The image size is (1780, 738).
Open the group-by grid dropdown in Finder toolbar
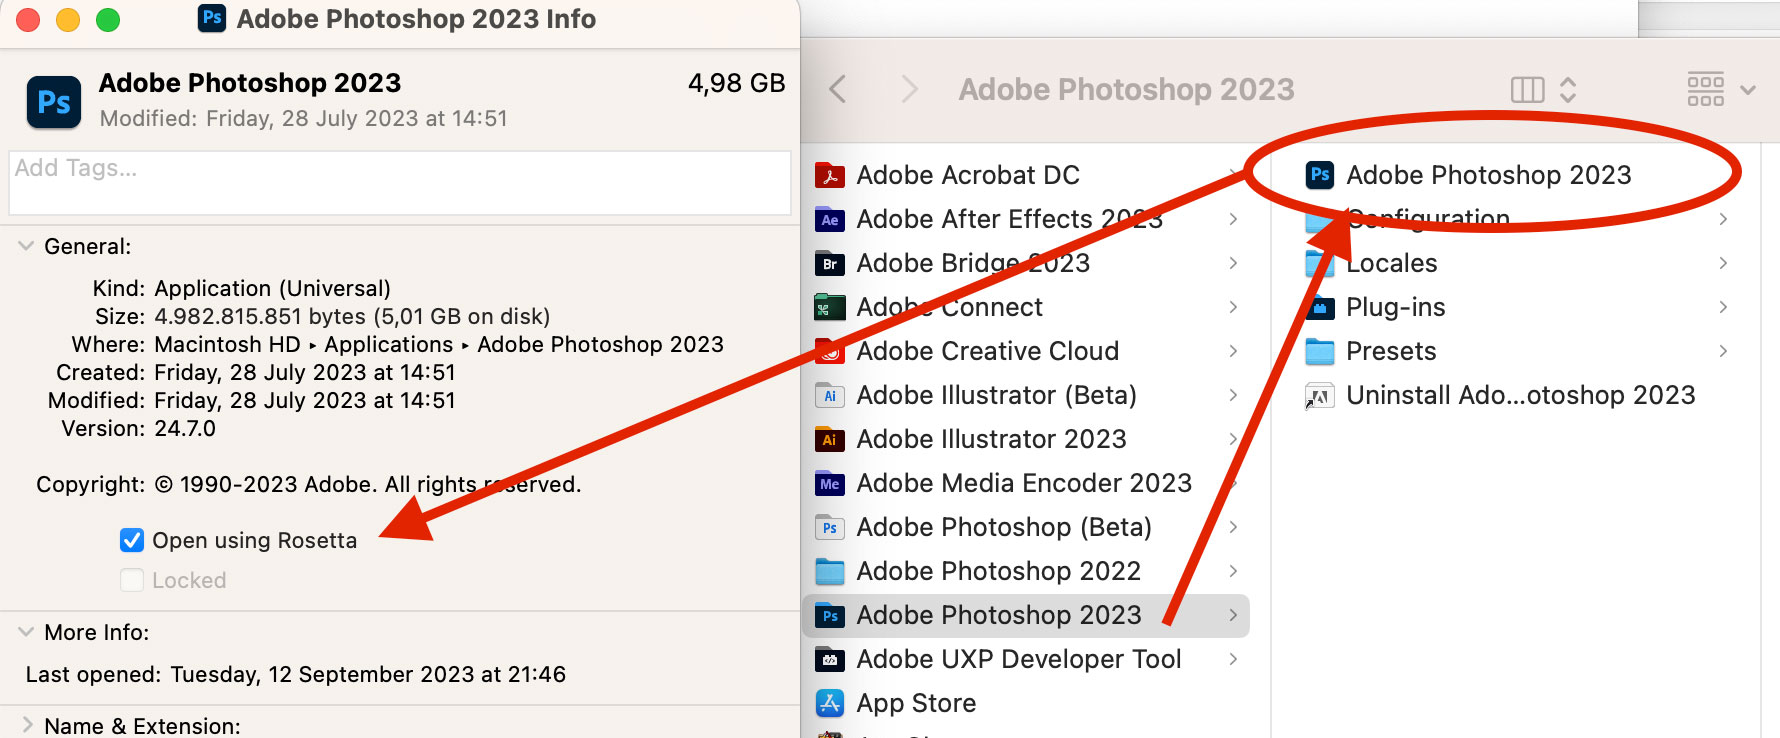(x=1722, y=89)
